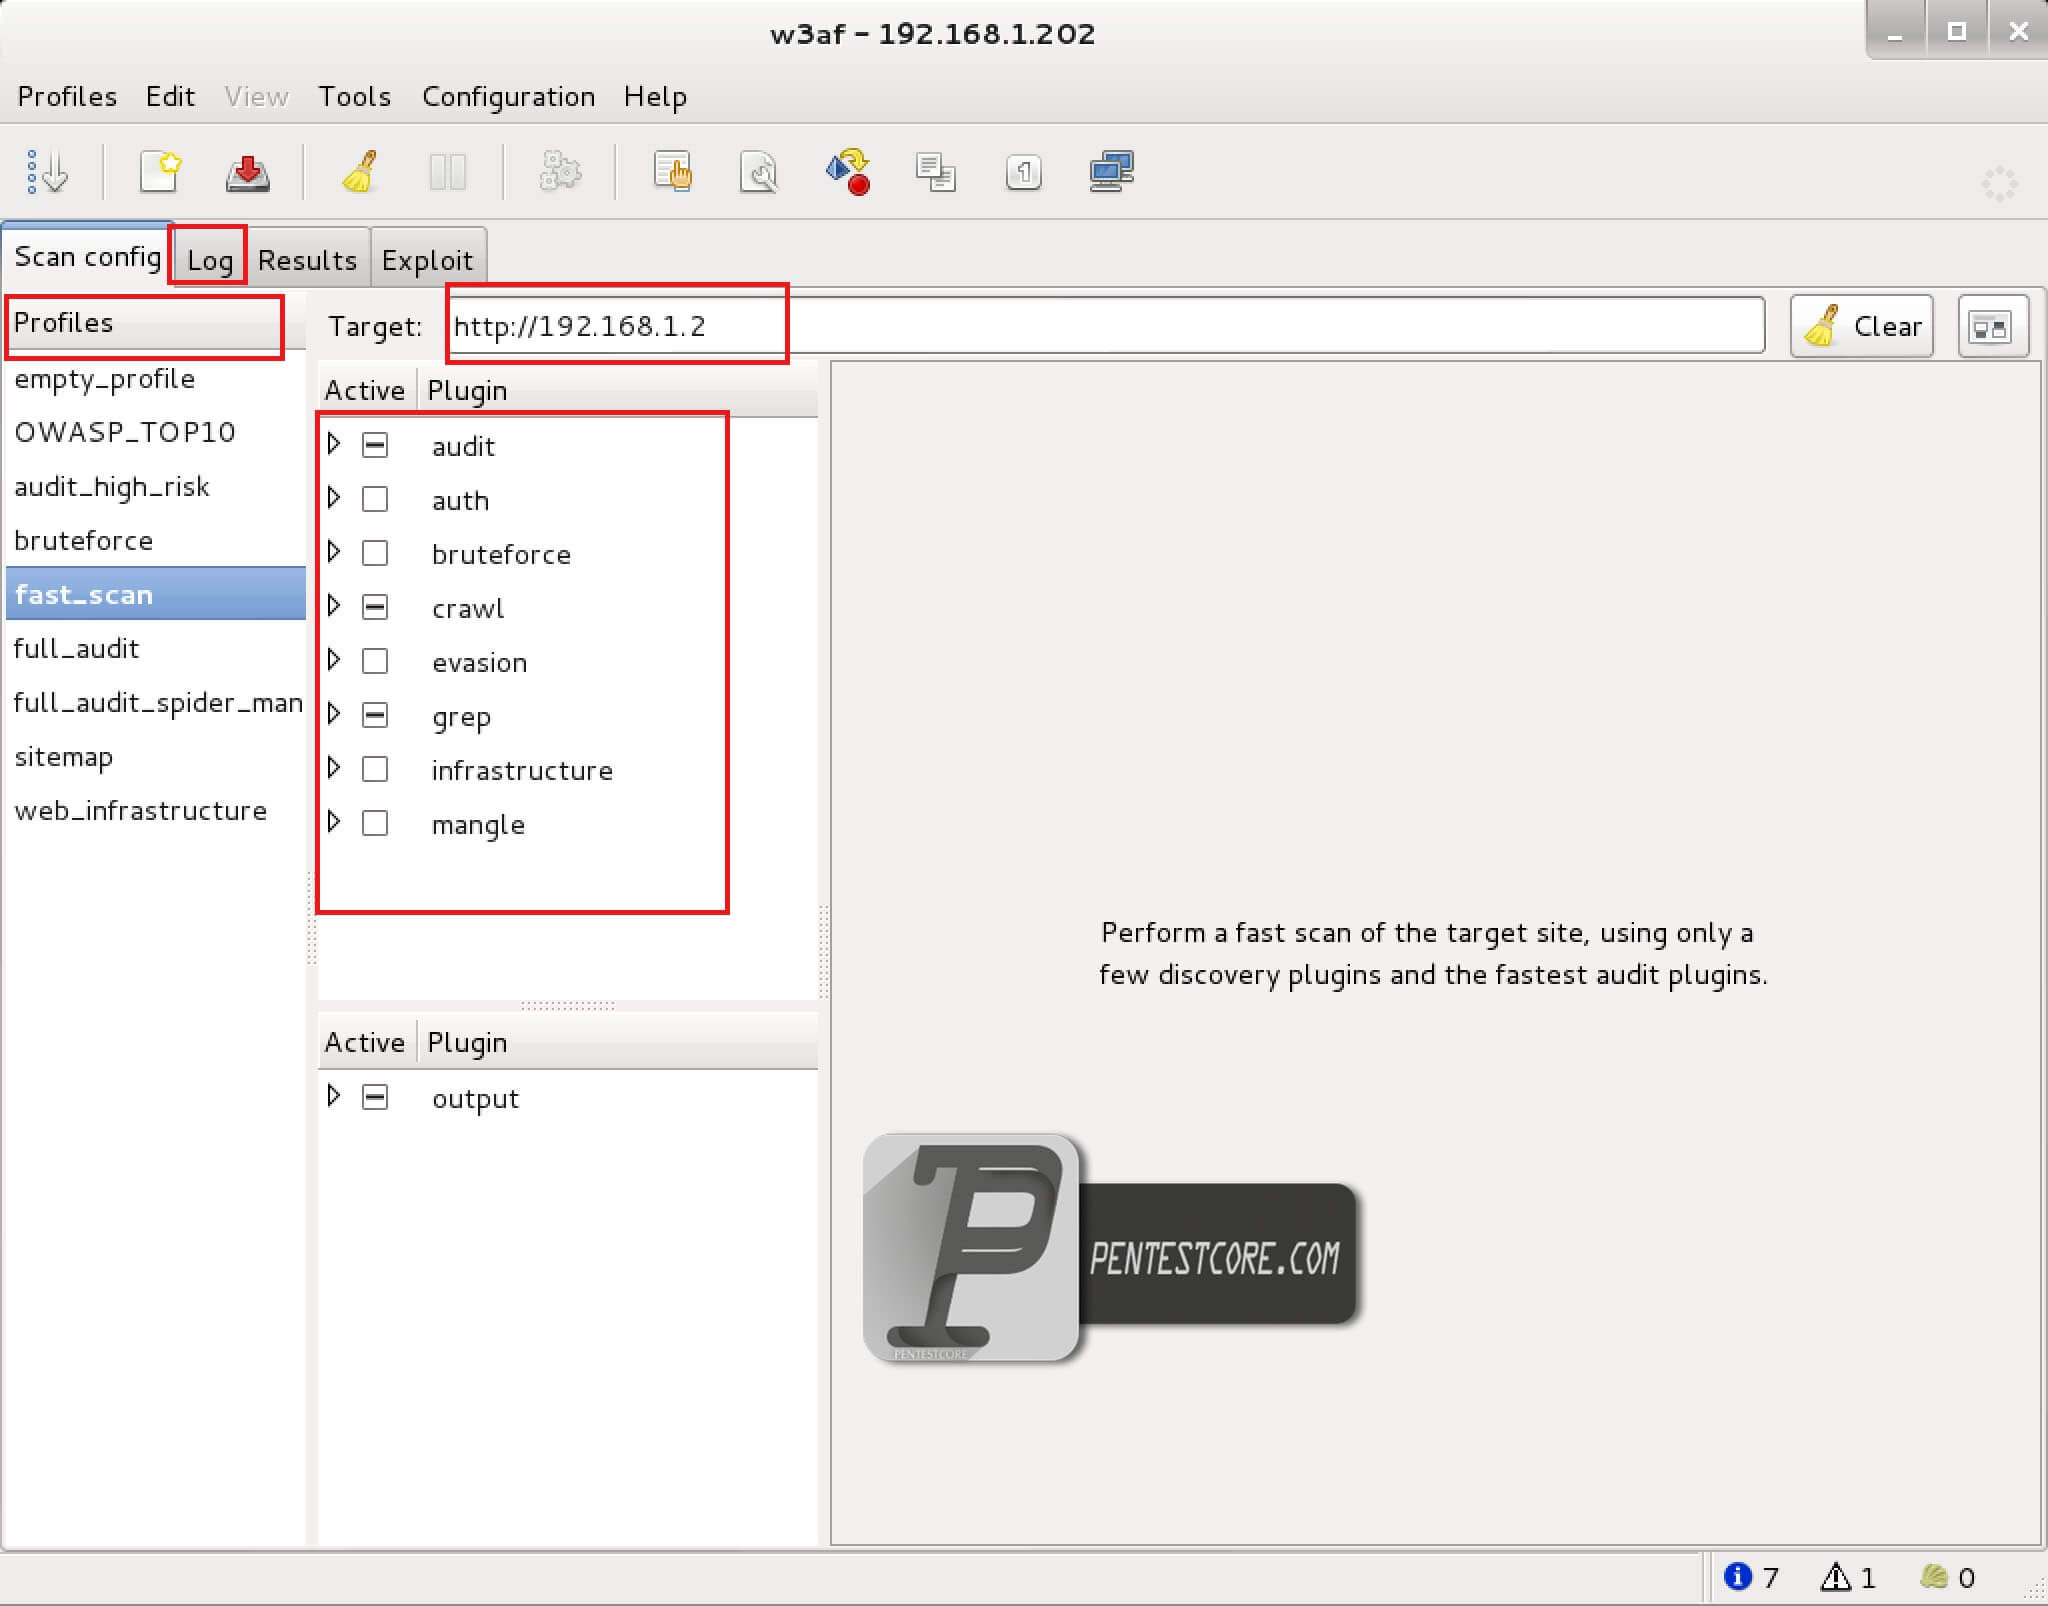
Task: Expand the evasion plugin tree
Action: (x=334, y=659)
